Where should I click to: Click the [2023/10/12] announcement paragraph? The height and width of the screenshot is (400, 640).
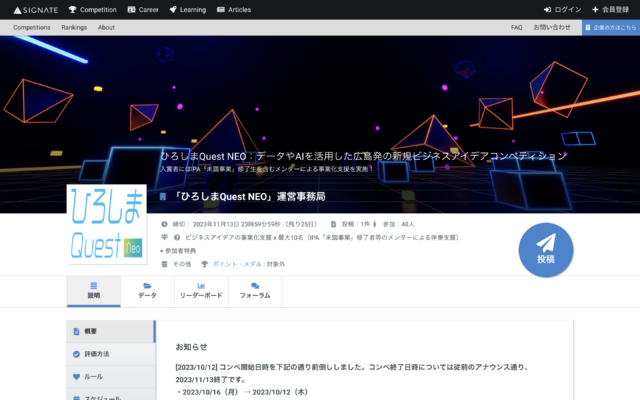click(x=353, y=373)
